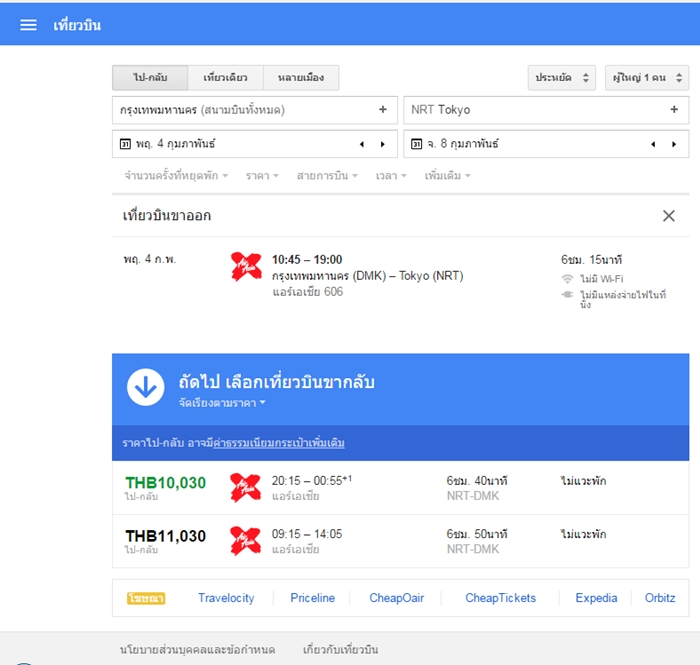The image size is (700, 665).
Task: Click AirAsia logo of 20:15 return flight
Action: [246, 488]
